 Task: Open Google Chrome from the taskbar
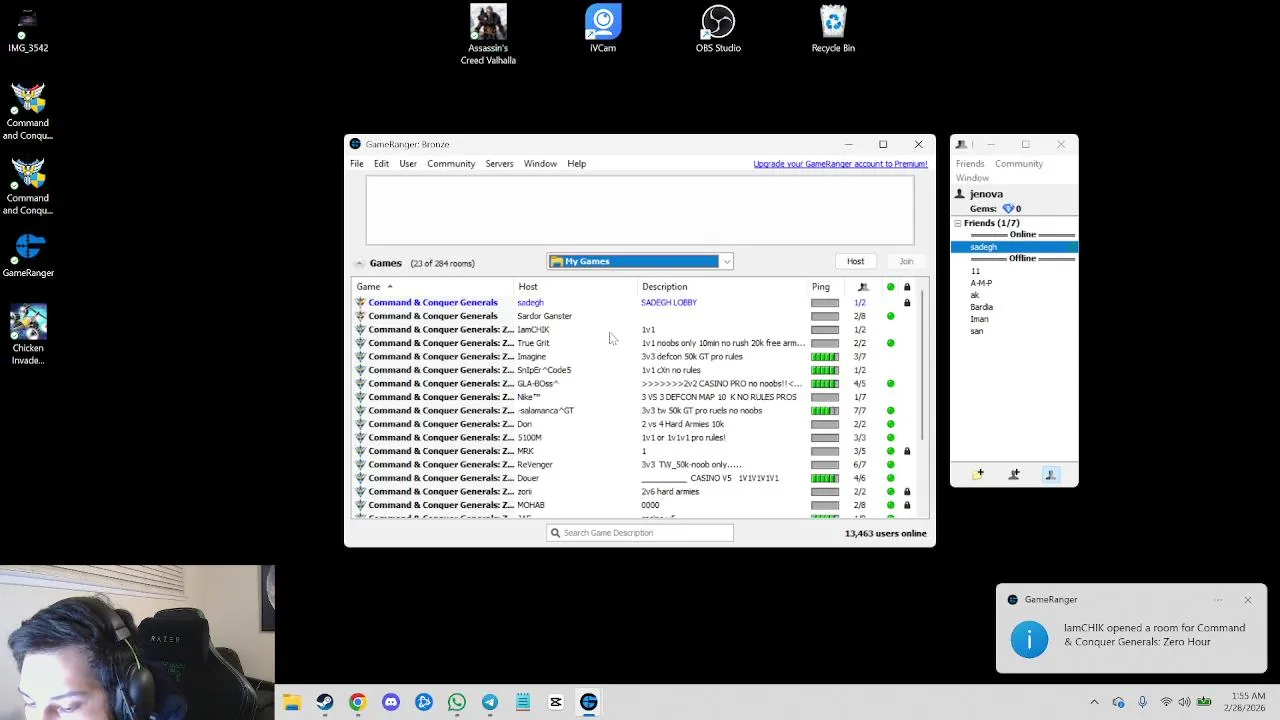coord(358,702)
